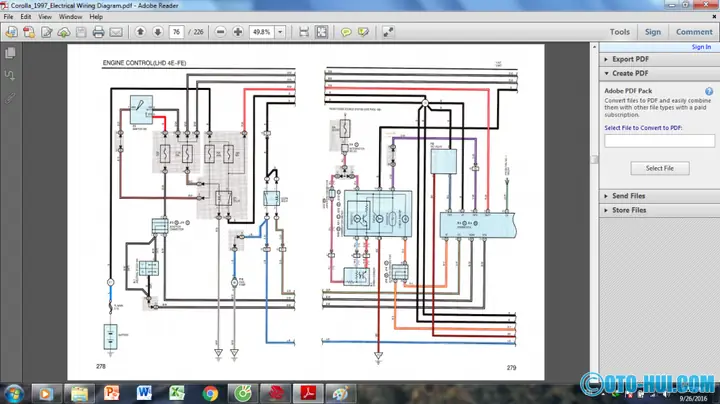This screenshot has height=404, width=720.
Task: Click the Sign In link
Action: 701,47
